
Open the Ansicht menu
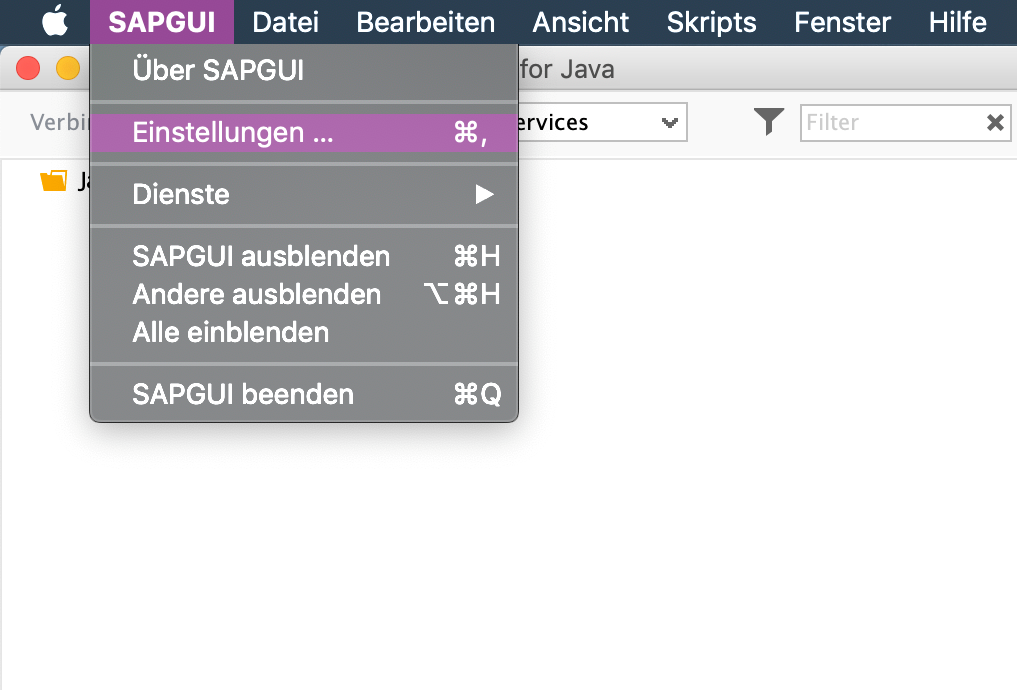pyautogui.click(x=581, y=21)
